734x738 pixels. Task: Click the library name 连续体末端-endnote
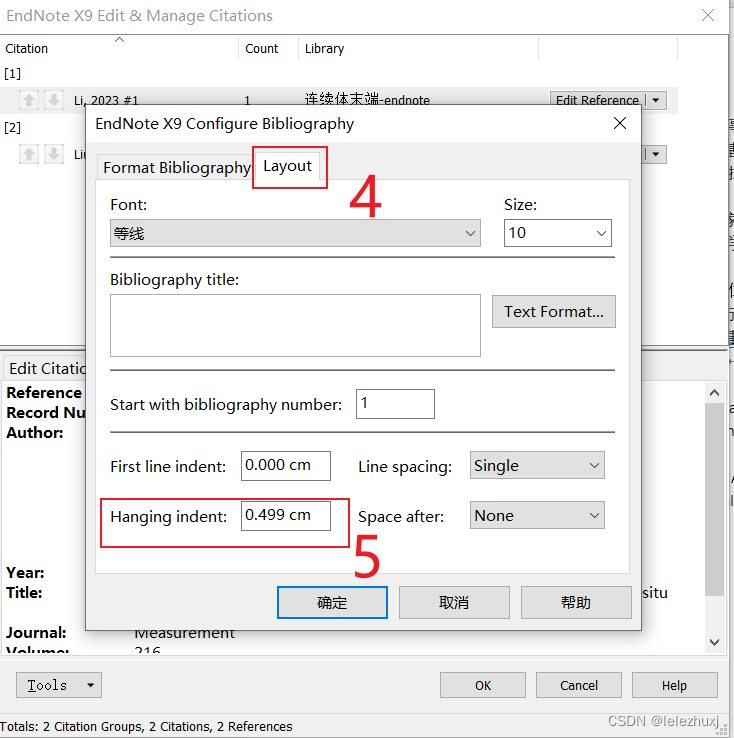point(367,99)
